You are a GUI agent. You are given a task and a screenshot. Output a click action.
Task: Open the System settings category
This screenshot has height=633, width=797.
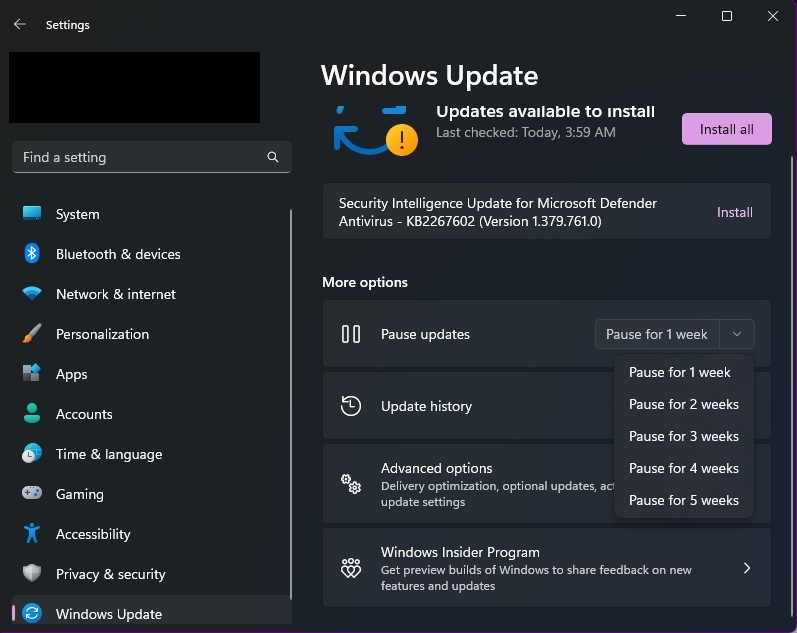coord(151,214)
